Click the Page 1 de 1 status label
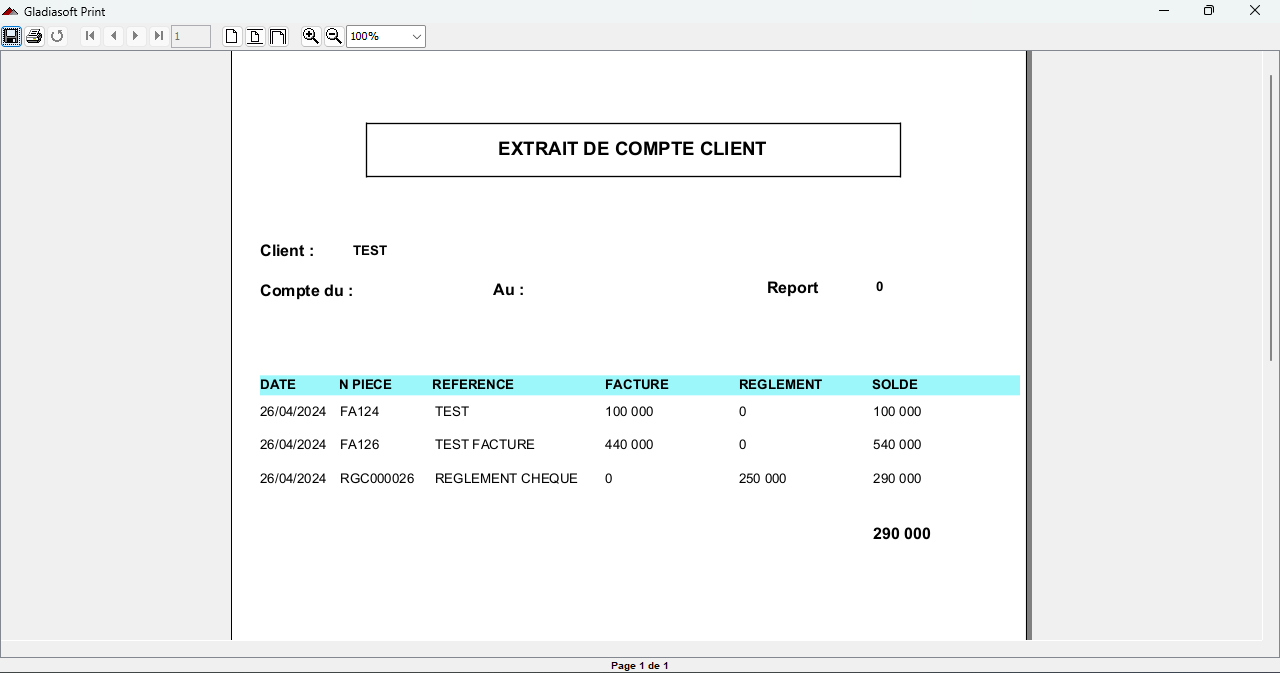This screenshot has width=1280, height=673. 639,665
